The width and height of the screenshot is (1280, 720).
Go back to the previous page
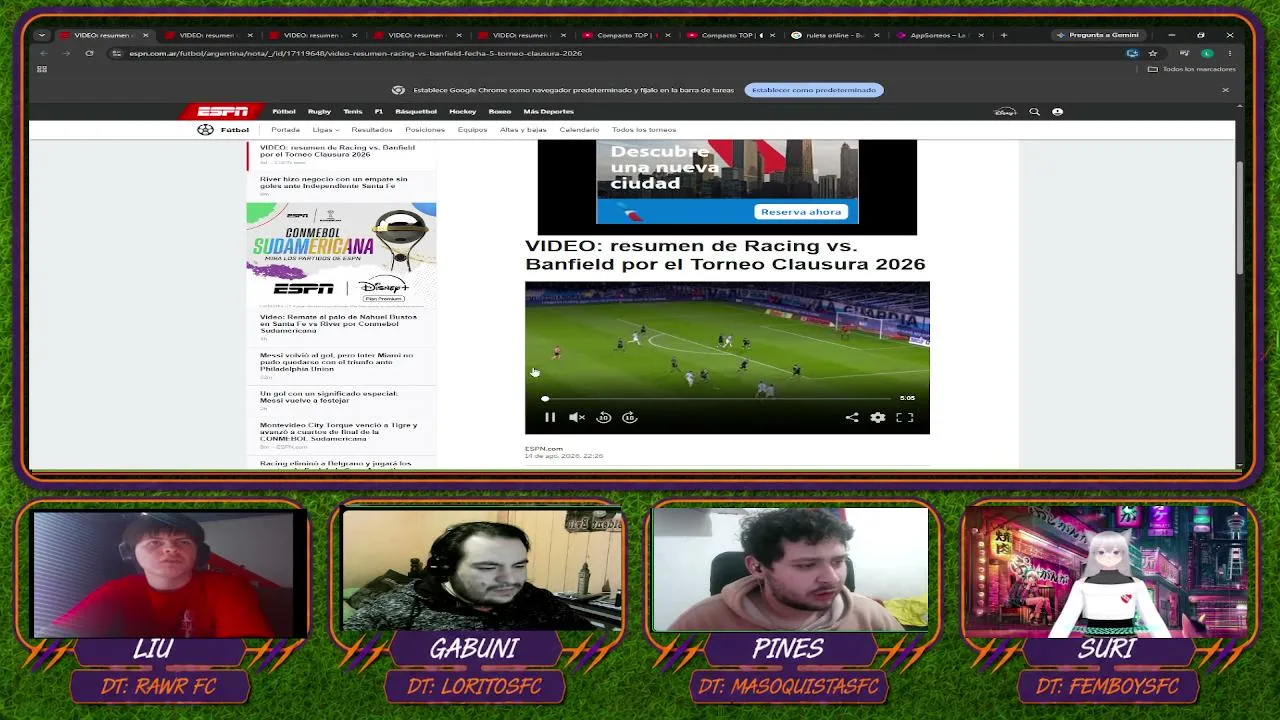pos(43,53)
